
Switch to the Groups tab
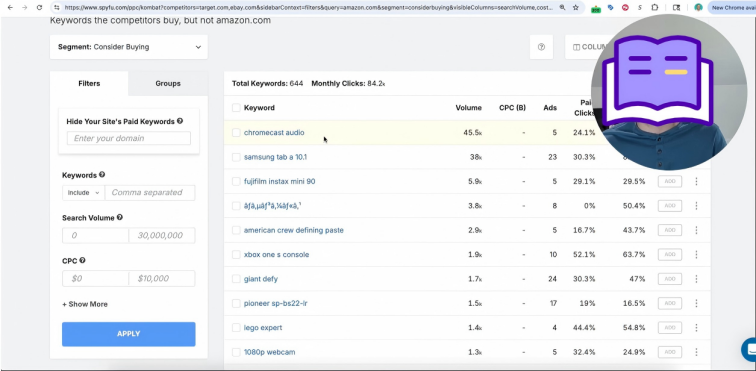point(168,83)
